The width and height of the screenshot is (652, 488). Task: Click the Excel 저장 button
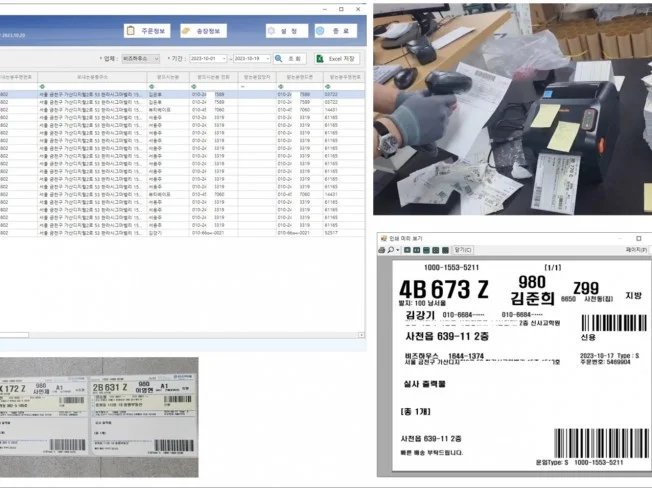tap(337, 59)
